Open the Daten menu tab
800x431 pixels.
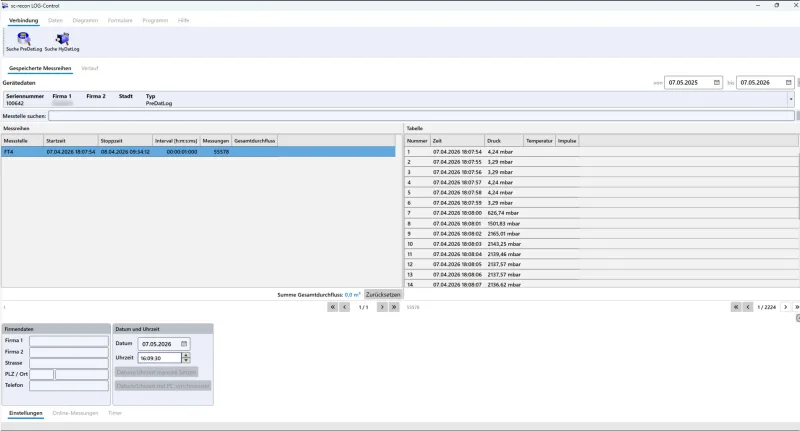[x=55, y=20]
